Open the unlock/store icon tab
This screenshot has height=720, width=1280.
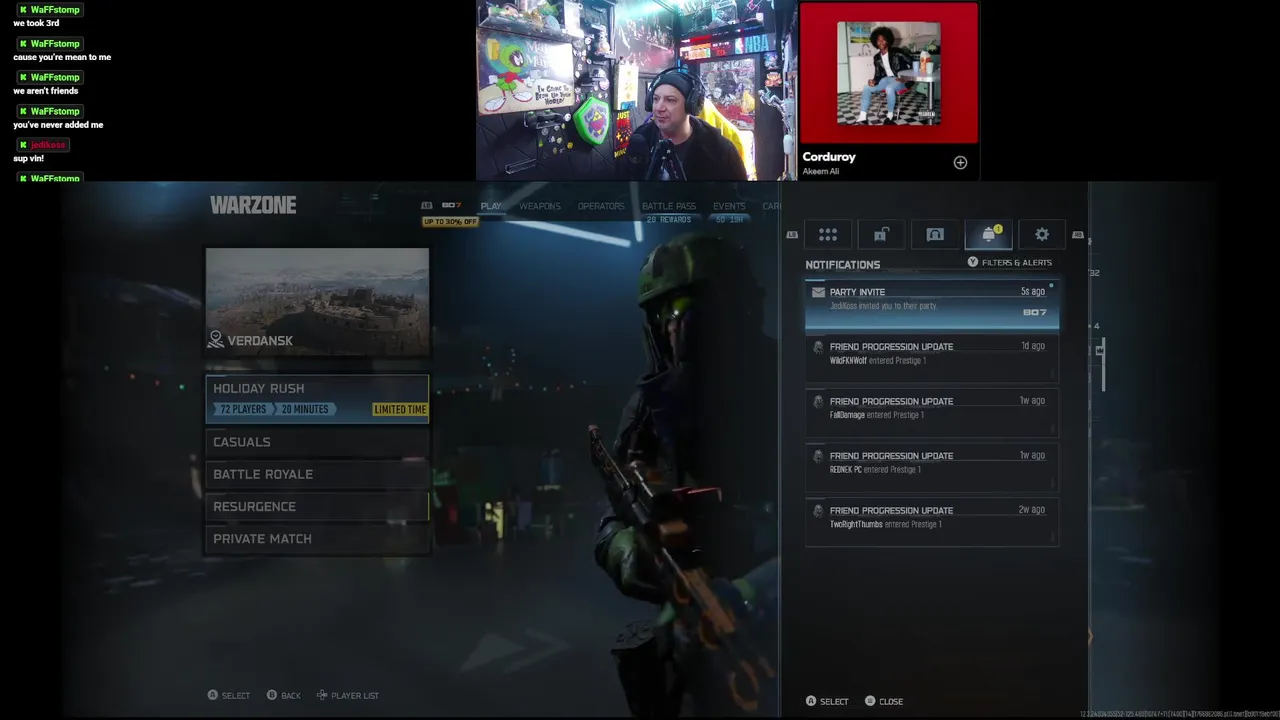click(x=881, y=234)
